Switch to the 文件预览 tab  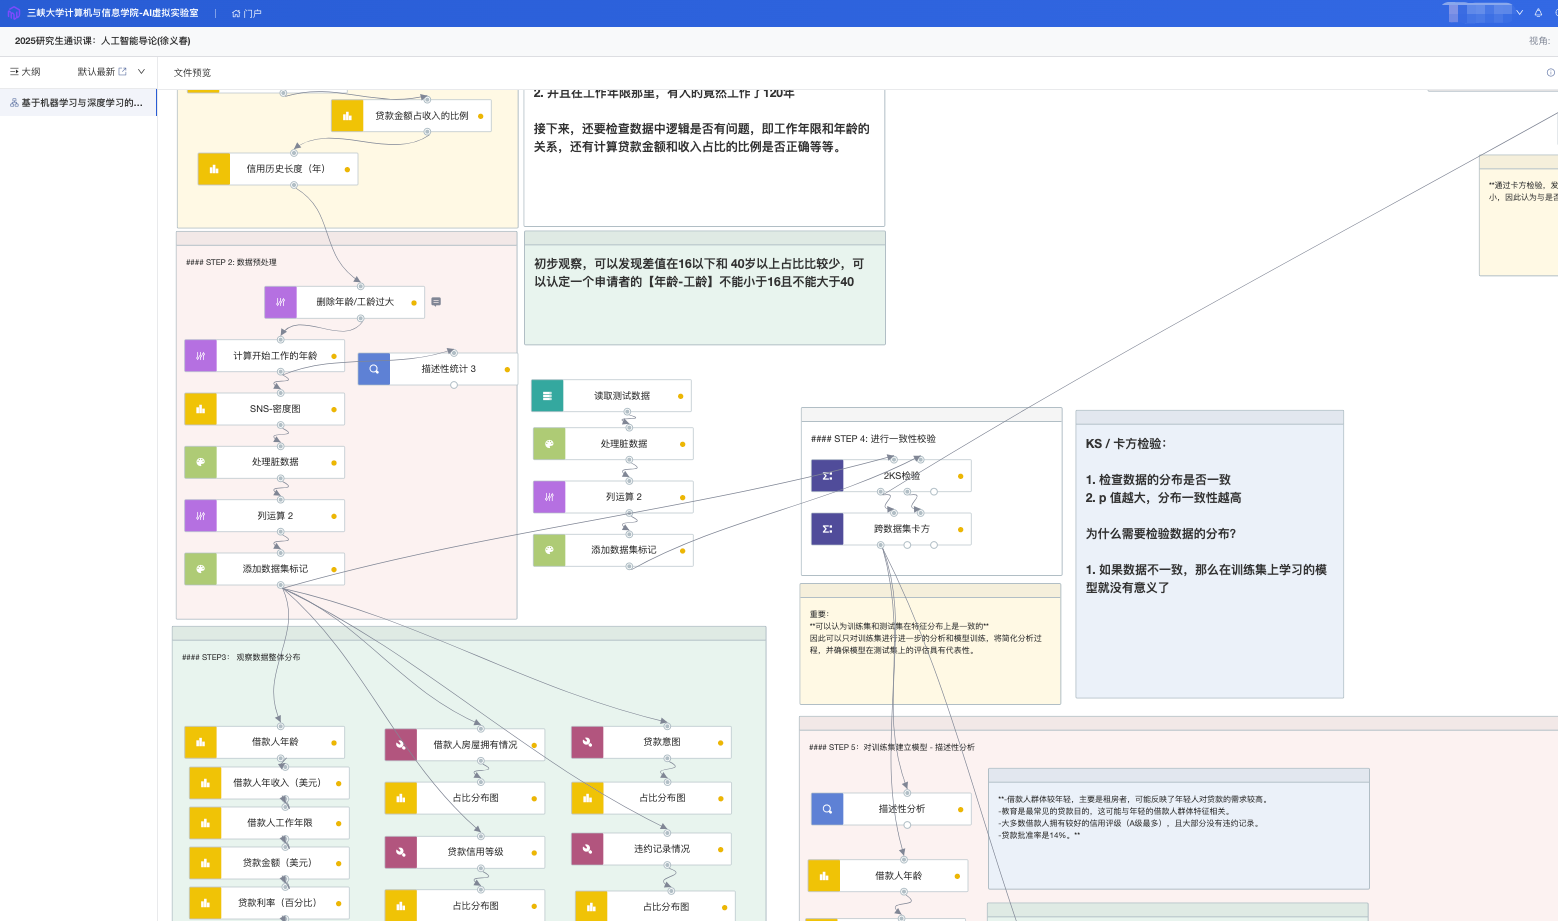tap(192, 73)
